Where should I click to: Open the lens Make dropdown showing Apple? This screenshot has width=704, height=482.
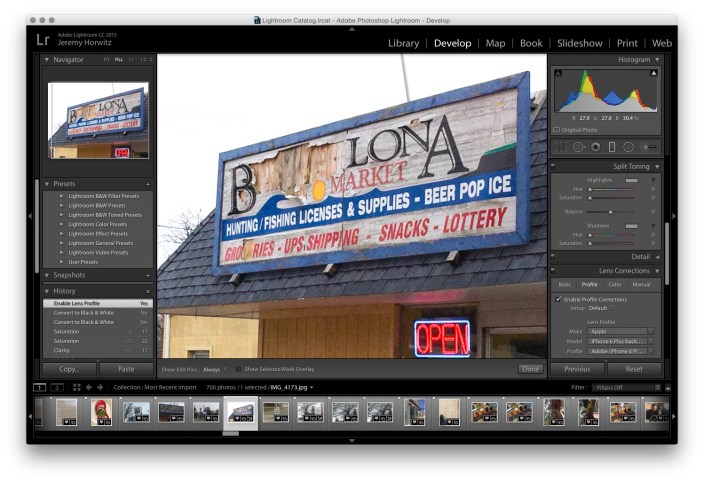coord(620,331)
